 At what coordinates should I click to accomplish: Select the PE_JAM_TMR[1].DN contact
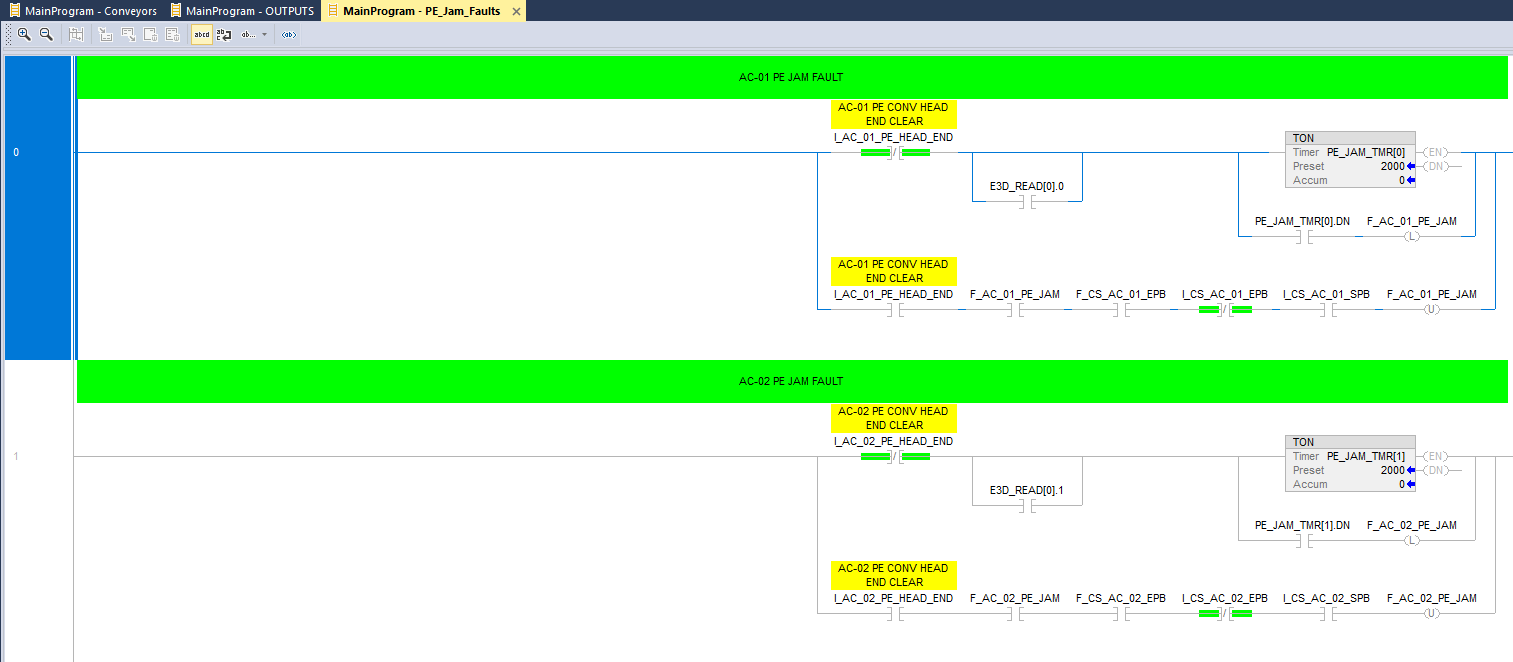[x=1302, y=541]
